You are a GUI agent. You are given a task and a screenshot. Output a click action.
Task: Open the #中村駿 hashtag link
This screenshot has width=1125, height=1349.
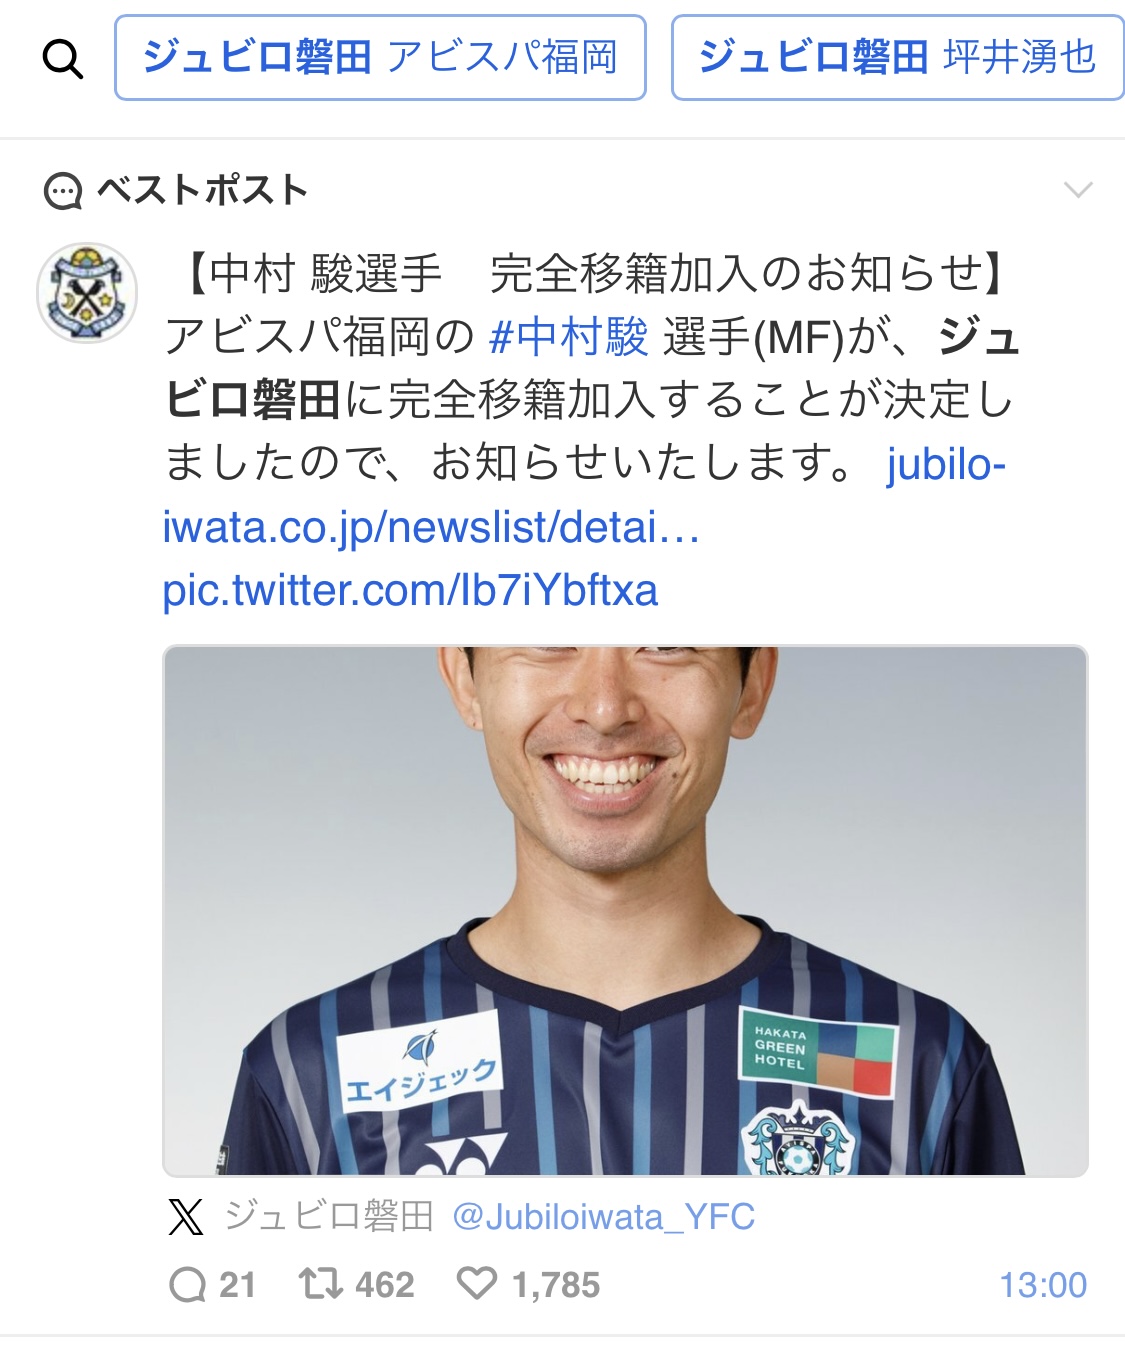pos(569,336)
